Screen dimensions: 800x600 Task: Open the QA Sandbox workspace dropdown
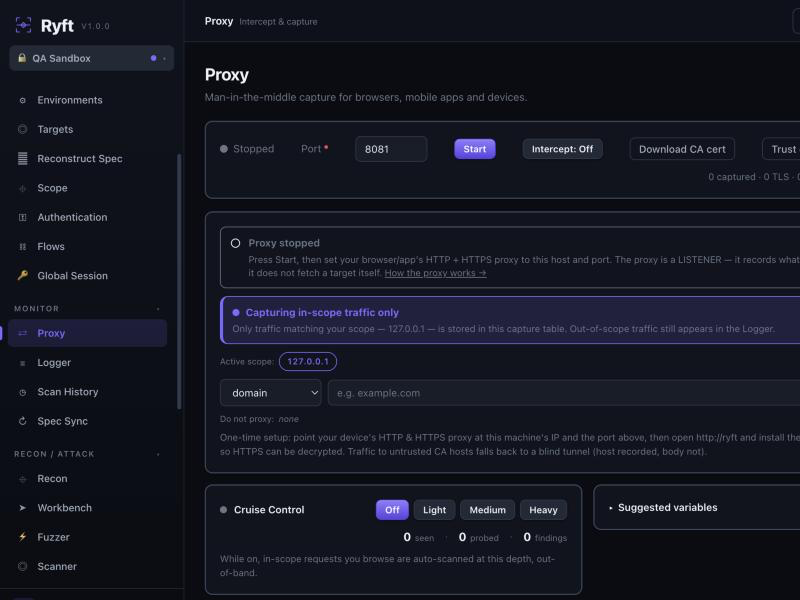[x=92, y=58]
